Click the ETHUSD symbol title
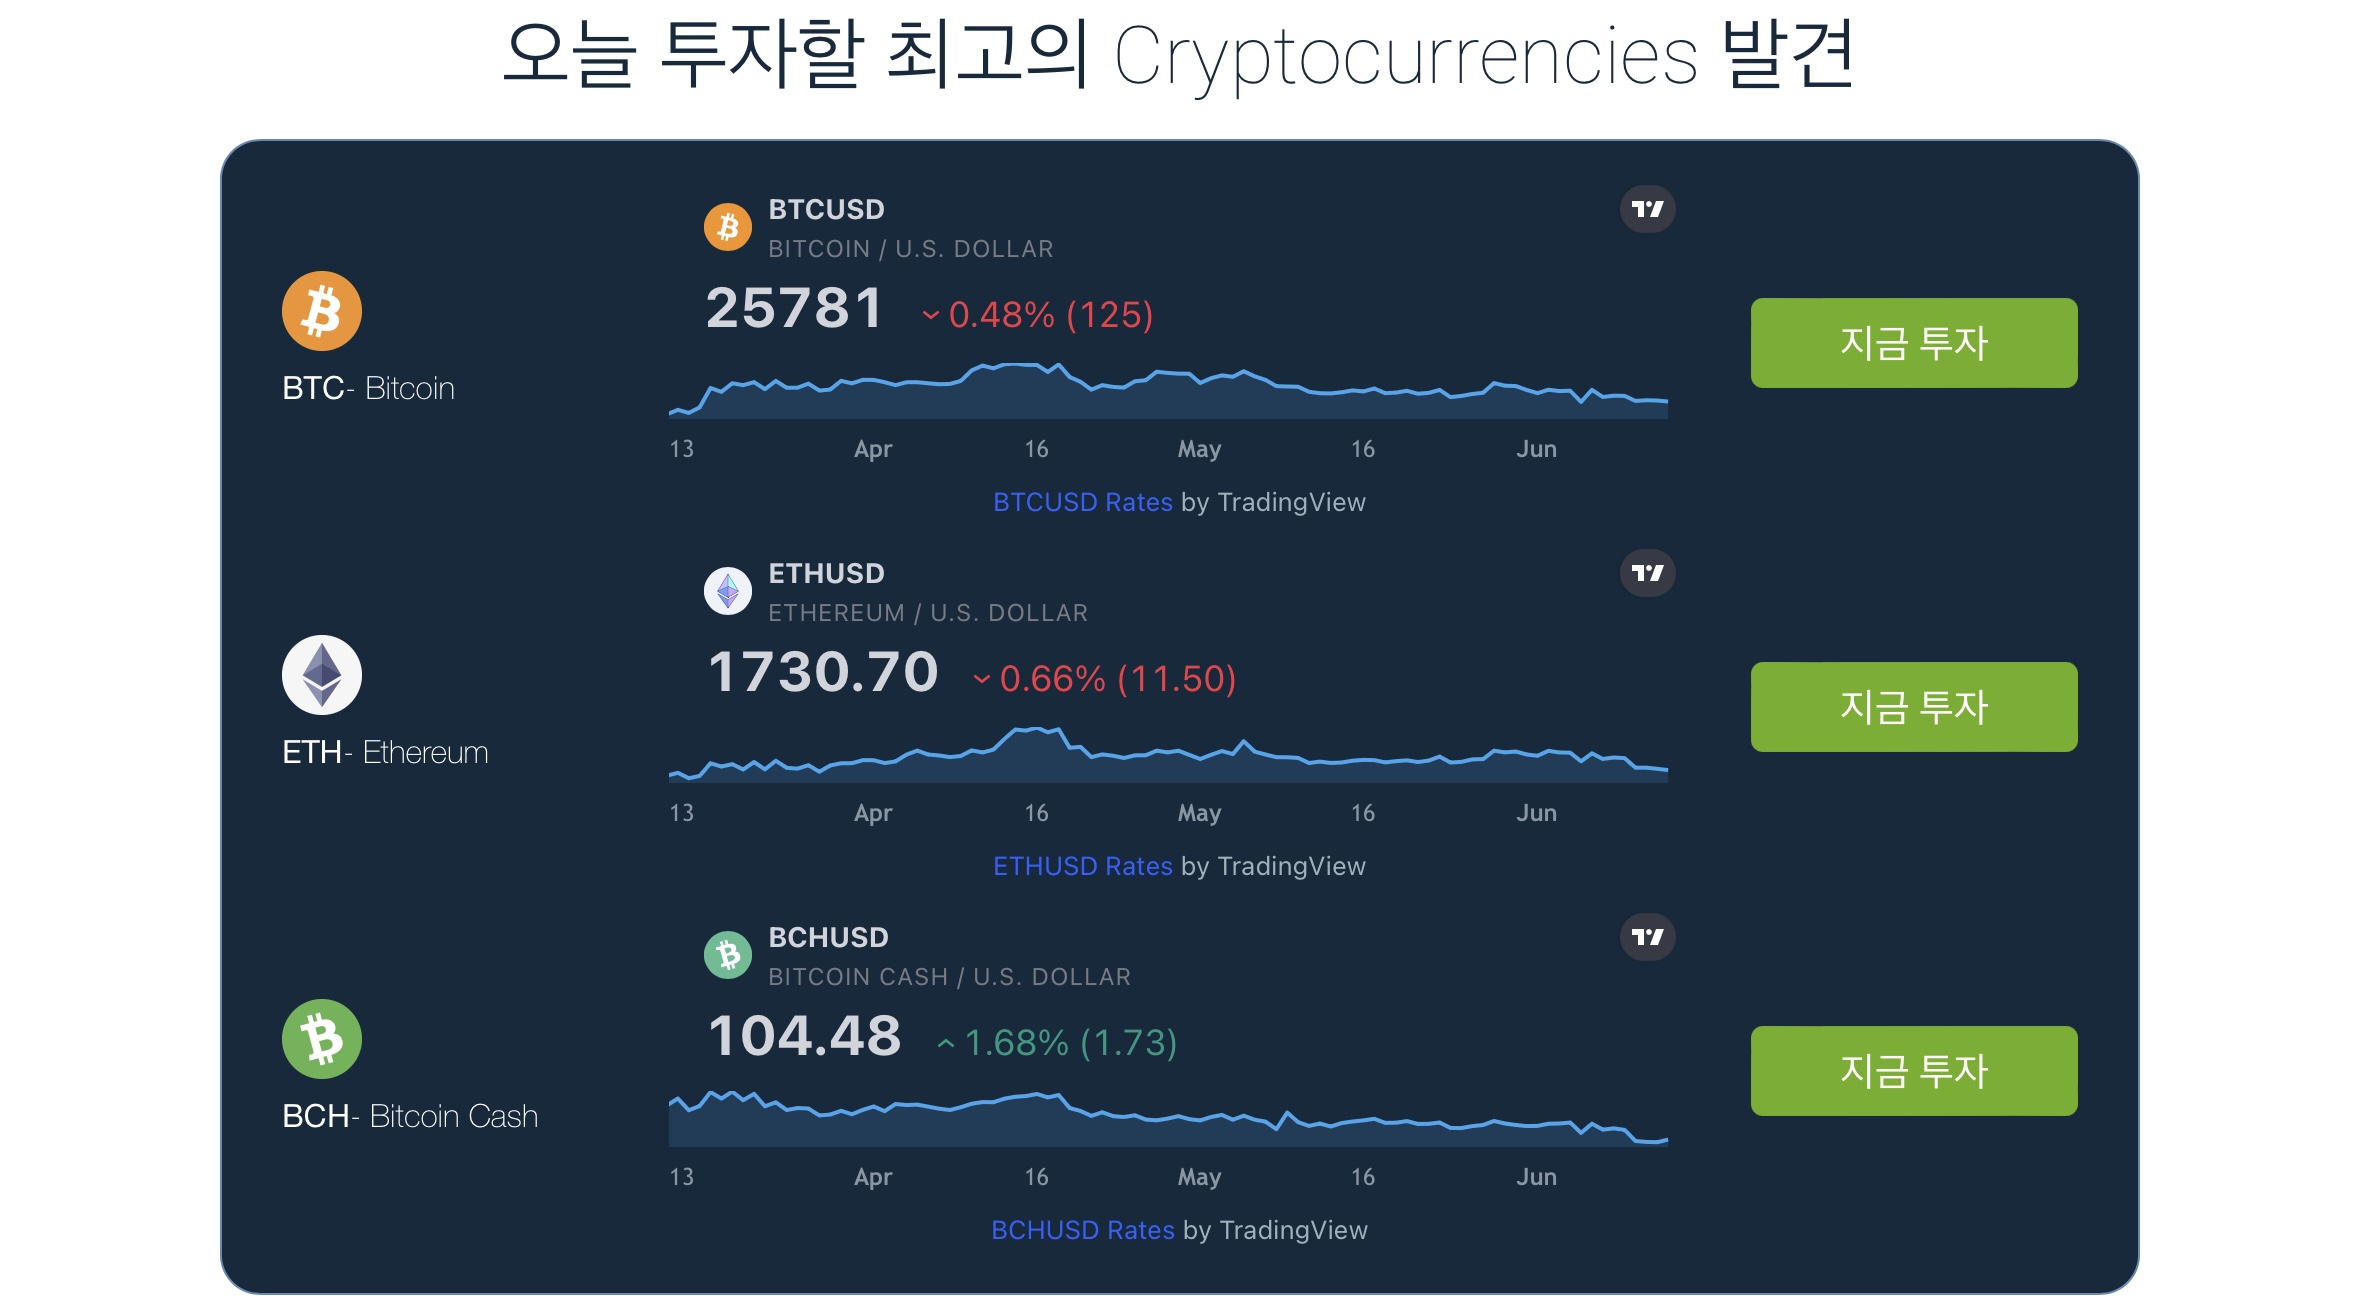The image size is (2360, 1307). pyautogui.click(x=826, y=574)
